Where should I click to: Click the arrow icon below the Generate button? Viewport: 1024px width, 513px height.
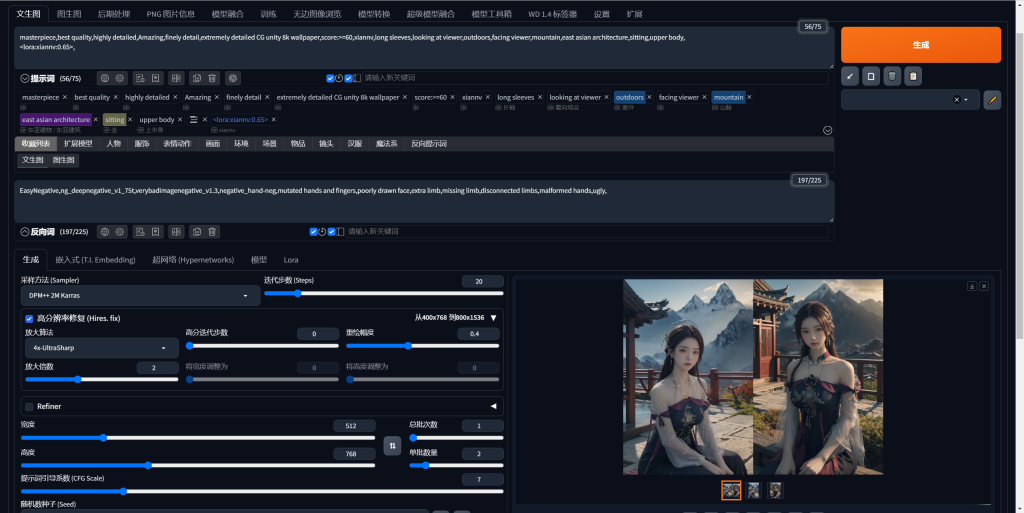tap(850, 76)
